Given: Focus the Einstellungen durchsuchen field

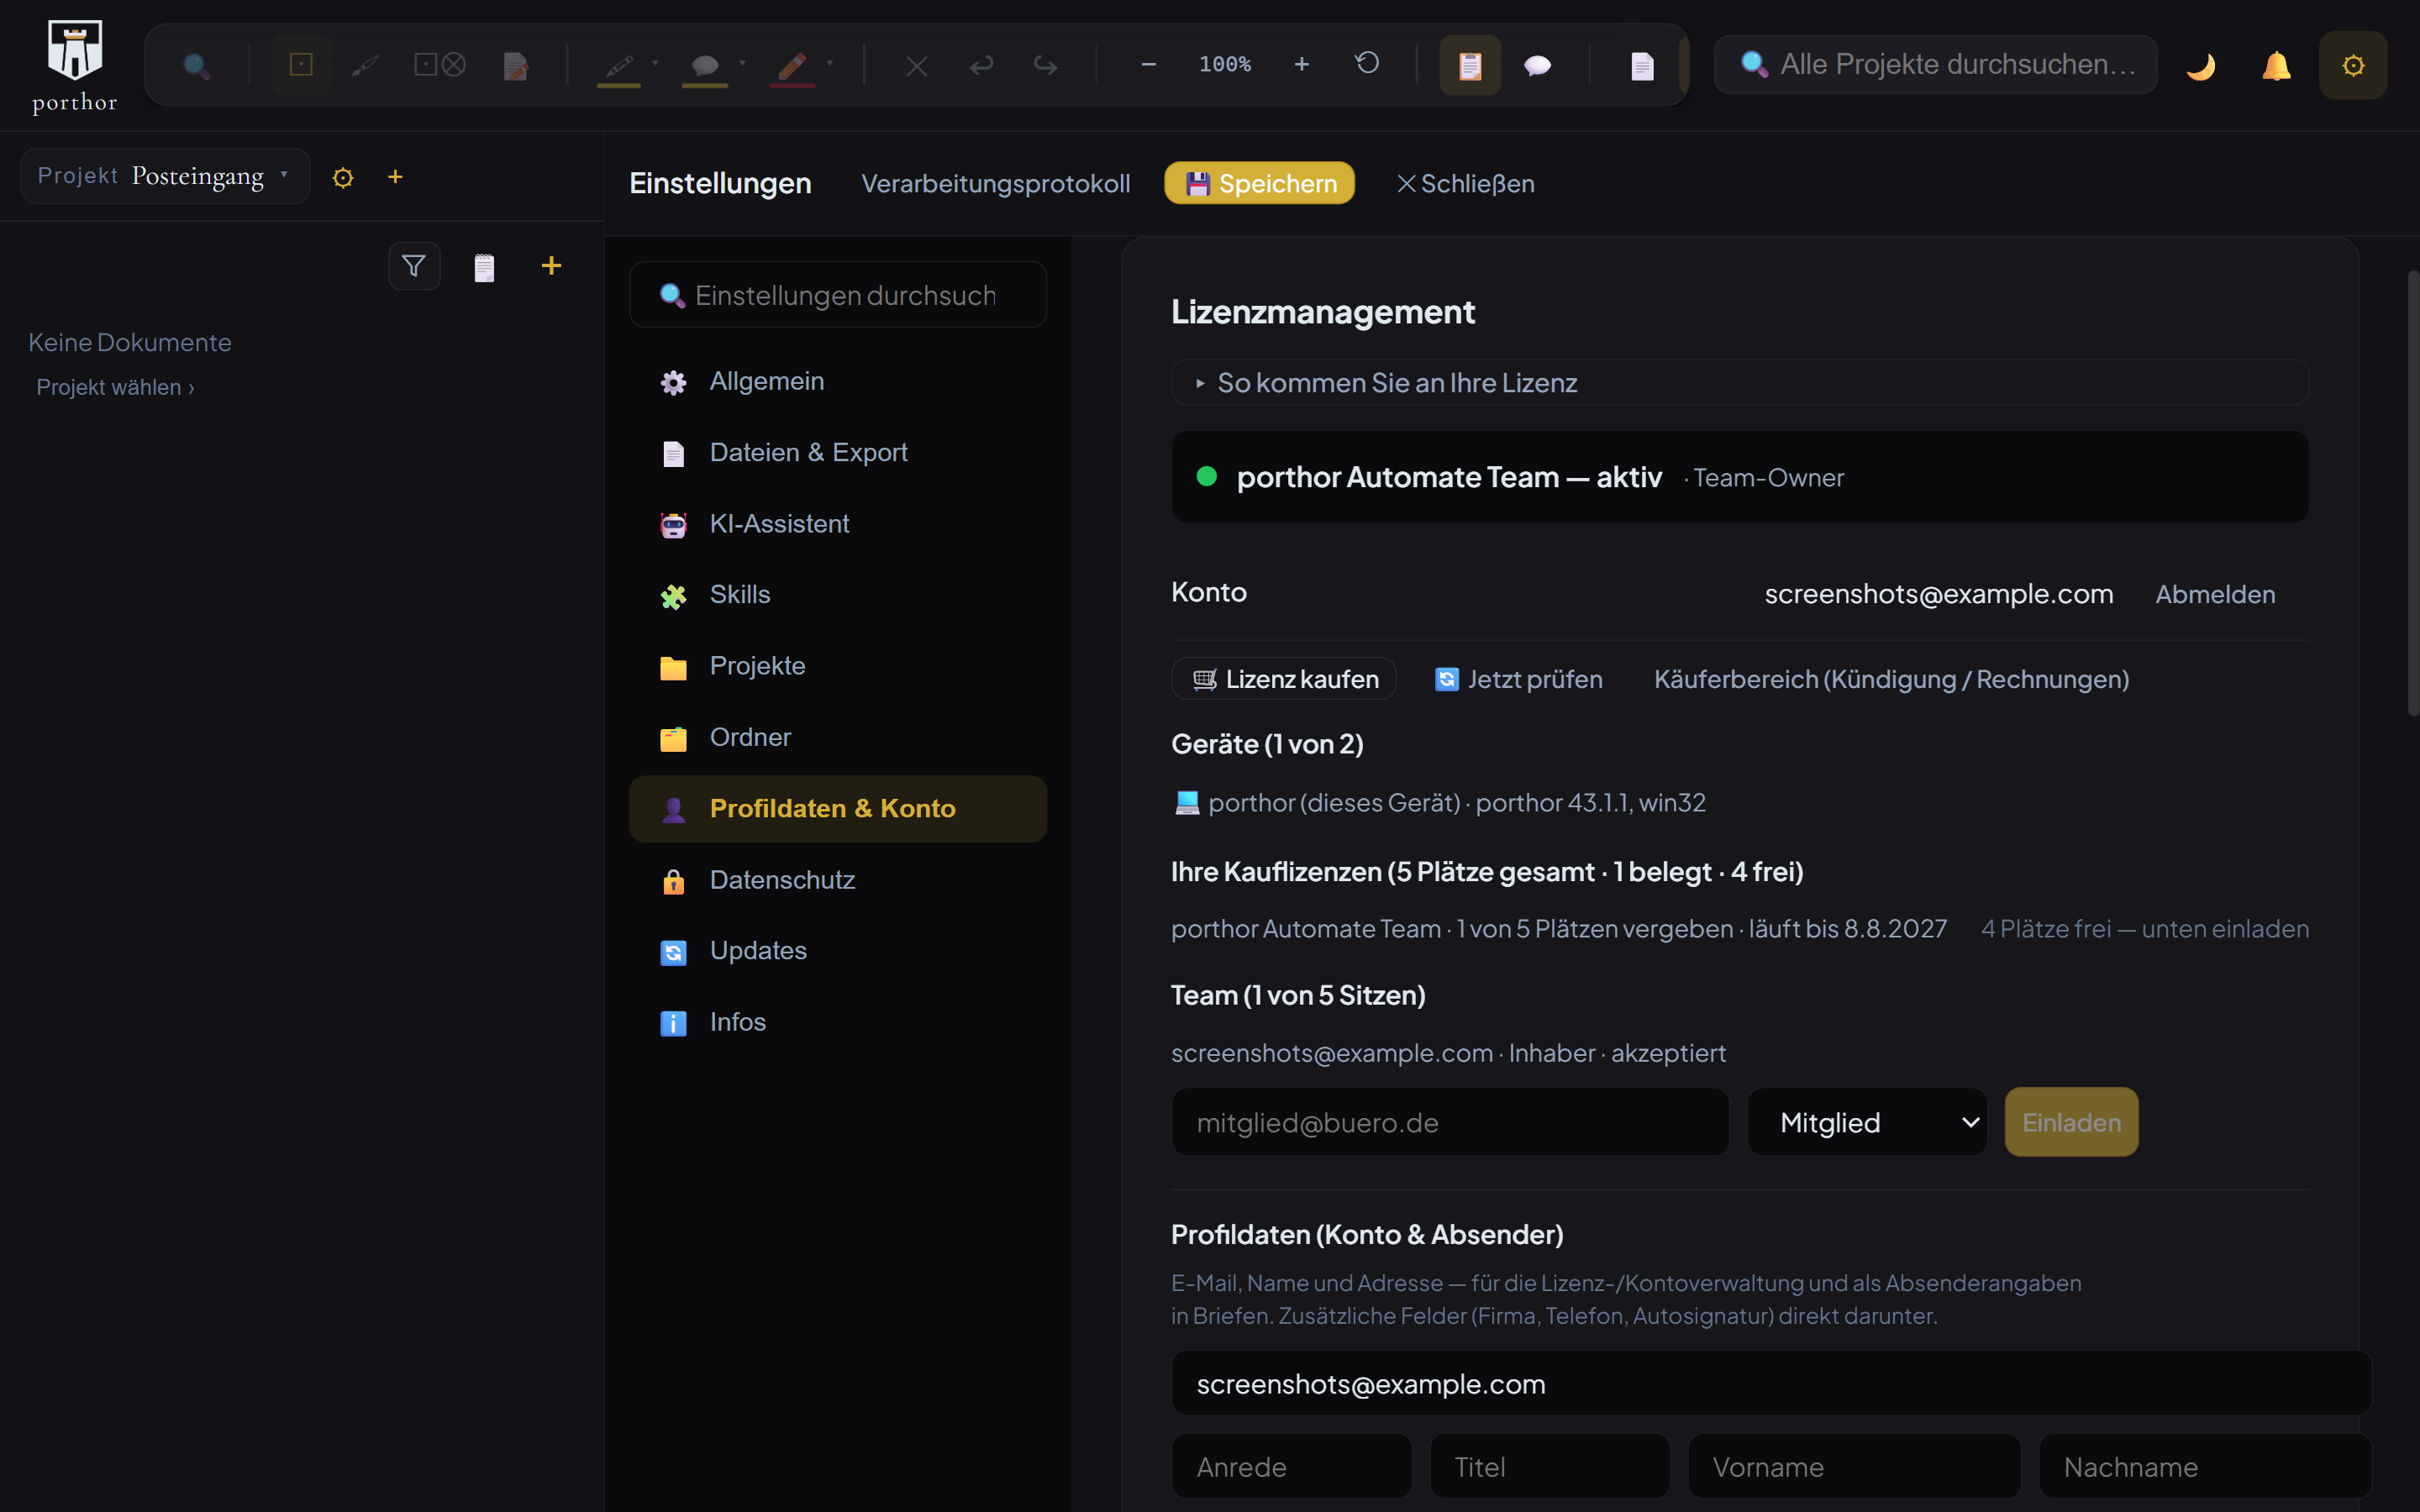Looking at the screenshot, I should (838, 295).
